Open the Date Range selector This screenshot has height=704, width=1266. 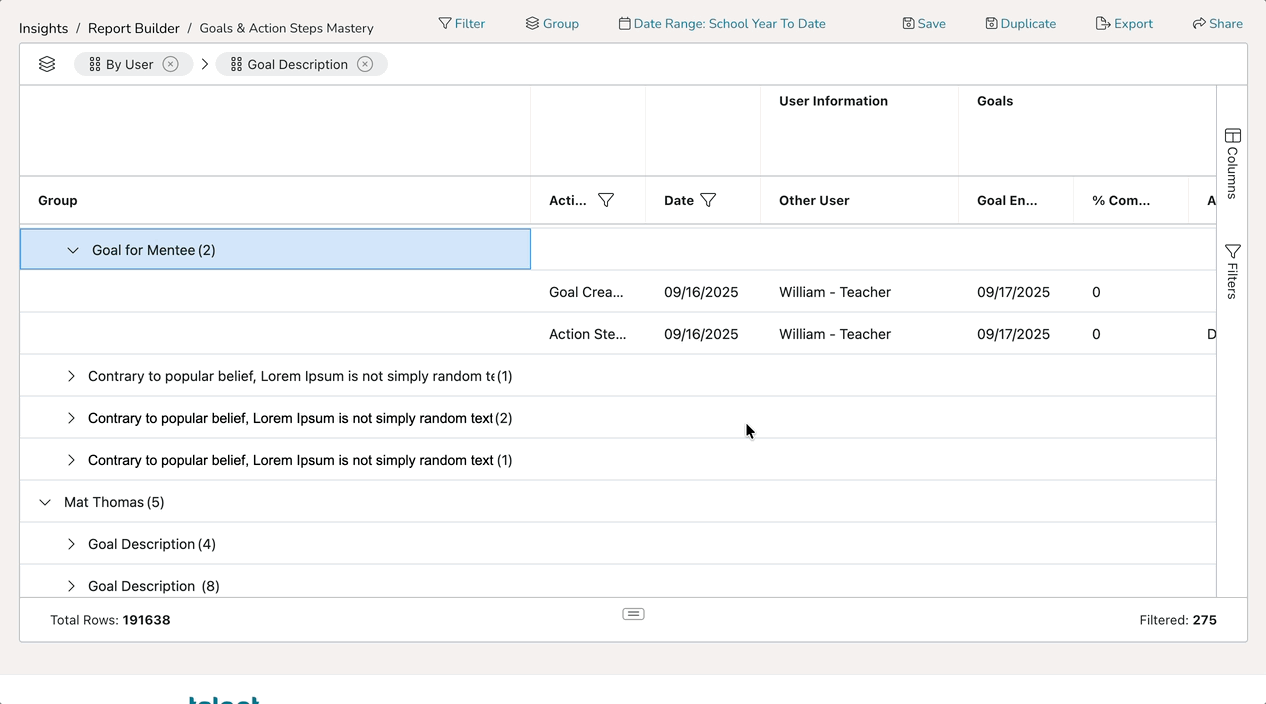pos(722,23)
